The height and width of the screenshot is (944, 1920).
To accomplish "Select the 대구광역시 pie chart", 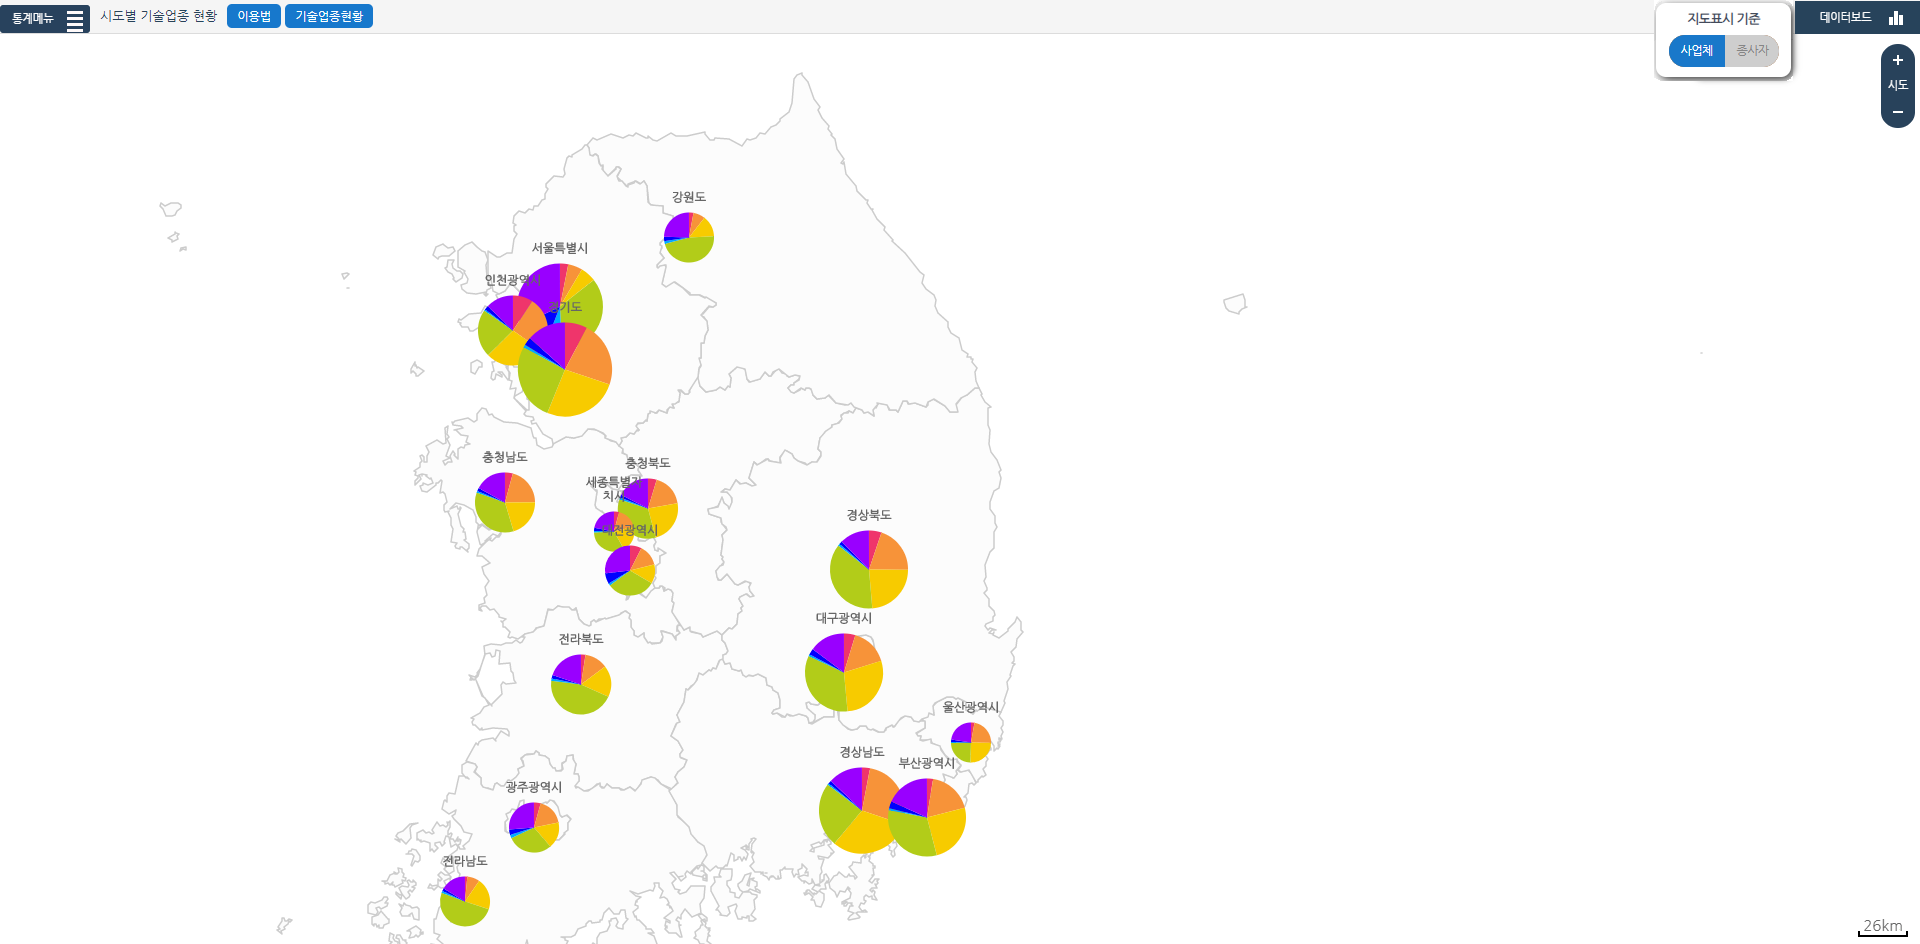I will (x=844, y=672).
